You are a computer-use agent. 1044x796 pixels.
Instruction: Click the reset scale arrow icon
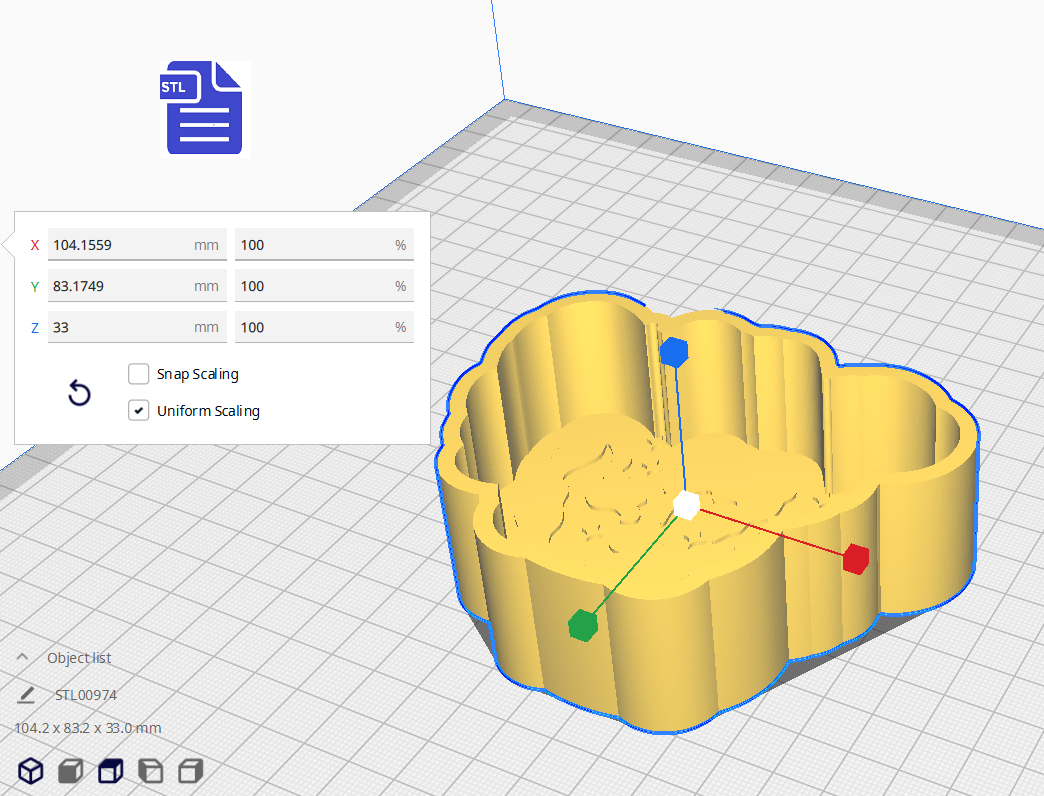coord(79,393)
